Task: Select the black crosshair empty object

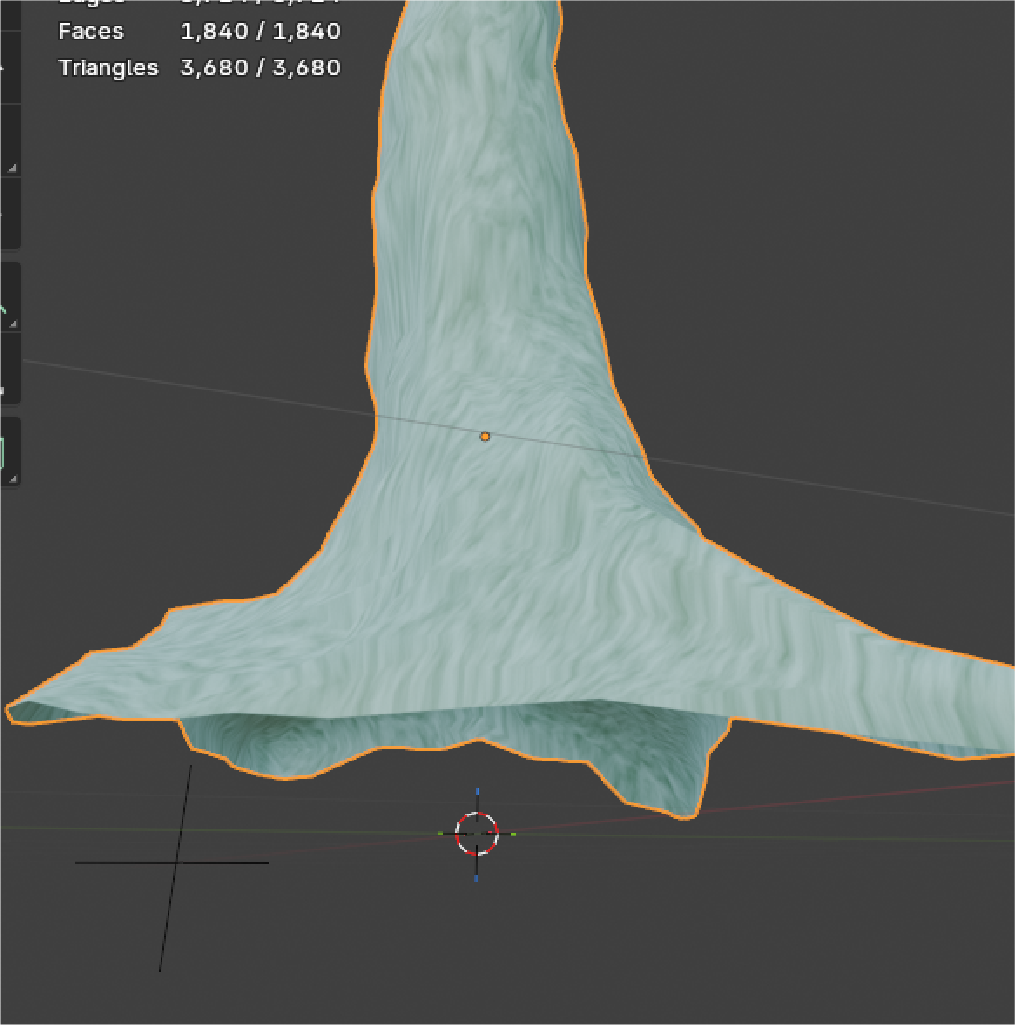Action: 176,861
